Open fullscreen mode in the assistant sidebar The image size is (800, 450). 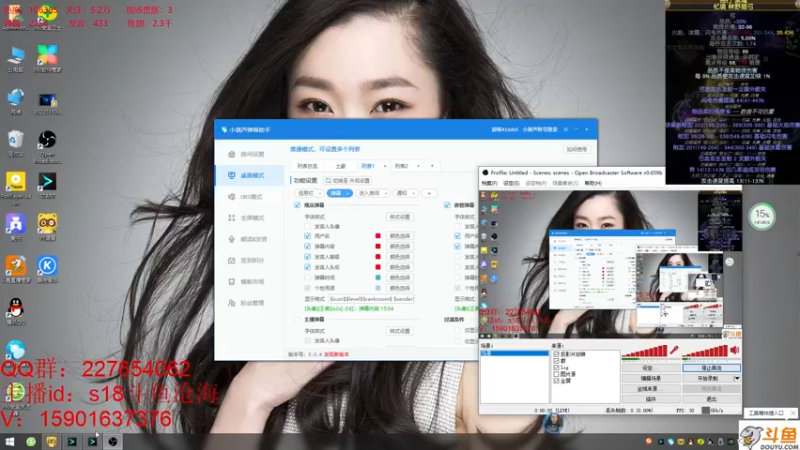coord(249,218)
